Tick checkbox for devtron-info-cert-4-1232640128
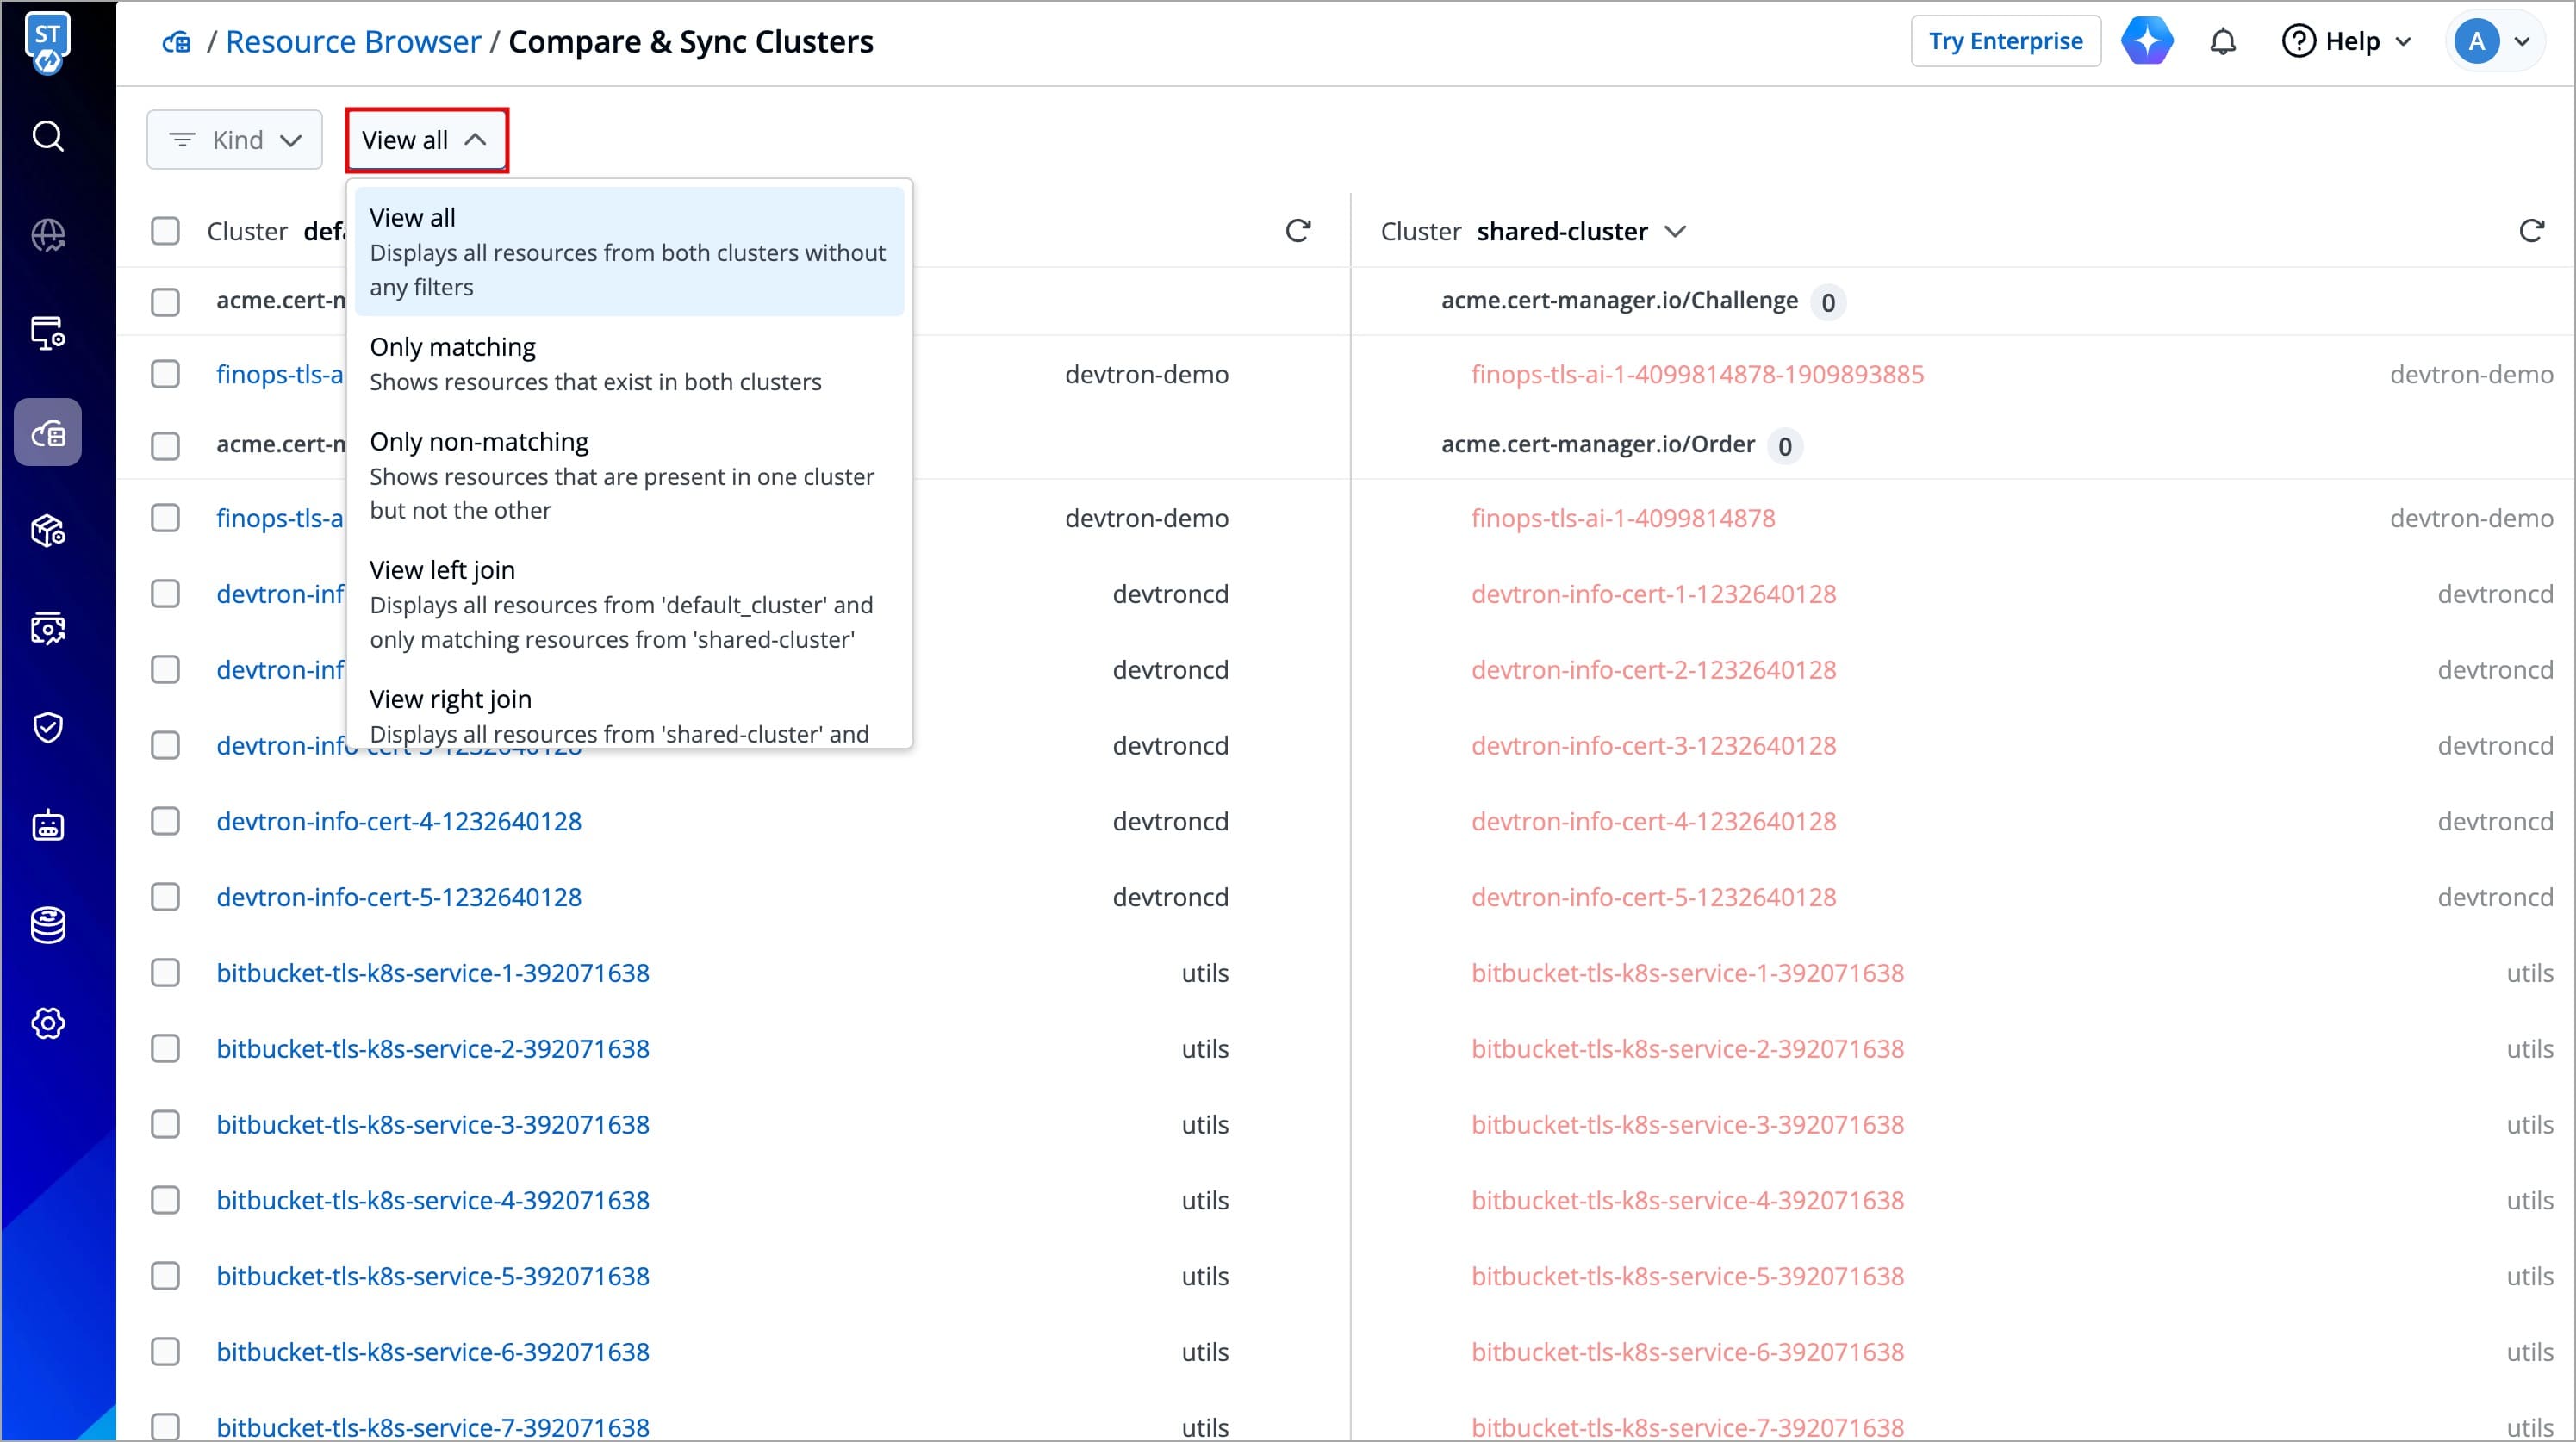This screenshot has width=2576, height=1442. point(165,821)
